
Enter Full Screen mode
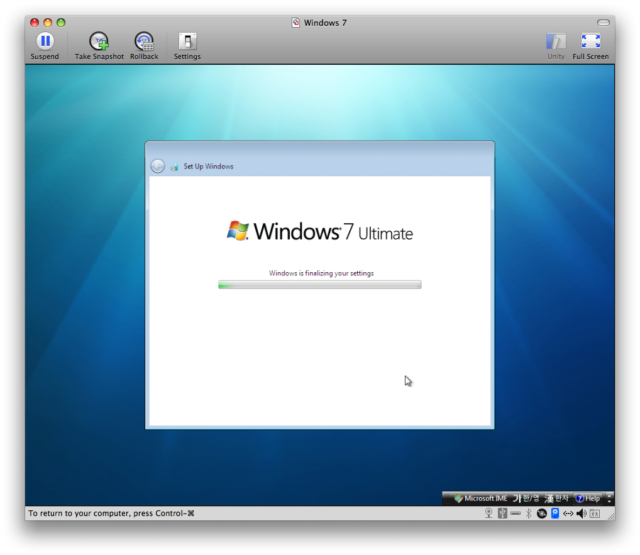590,46
